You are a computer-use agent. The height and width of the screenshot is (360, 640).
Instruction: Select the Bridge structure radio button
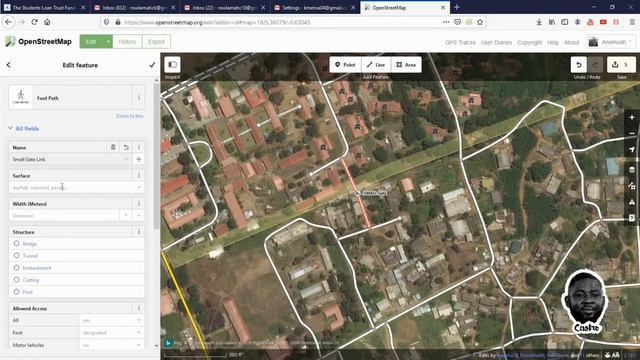click(16, 243)
